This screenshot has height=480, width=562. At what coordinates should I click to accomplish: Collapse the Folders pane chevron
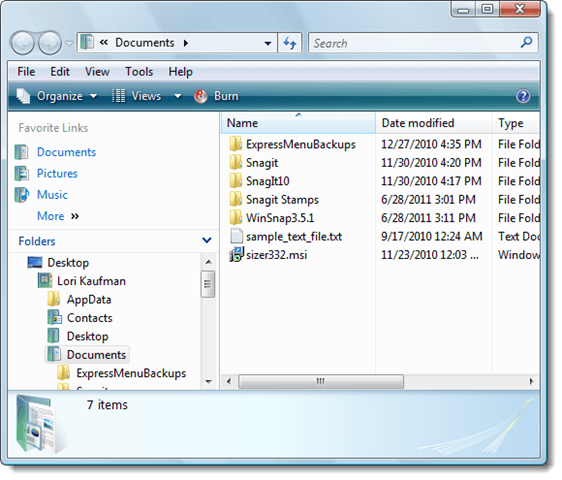click(x=207, y=240)
